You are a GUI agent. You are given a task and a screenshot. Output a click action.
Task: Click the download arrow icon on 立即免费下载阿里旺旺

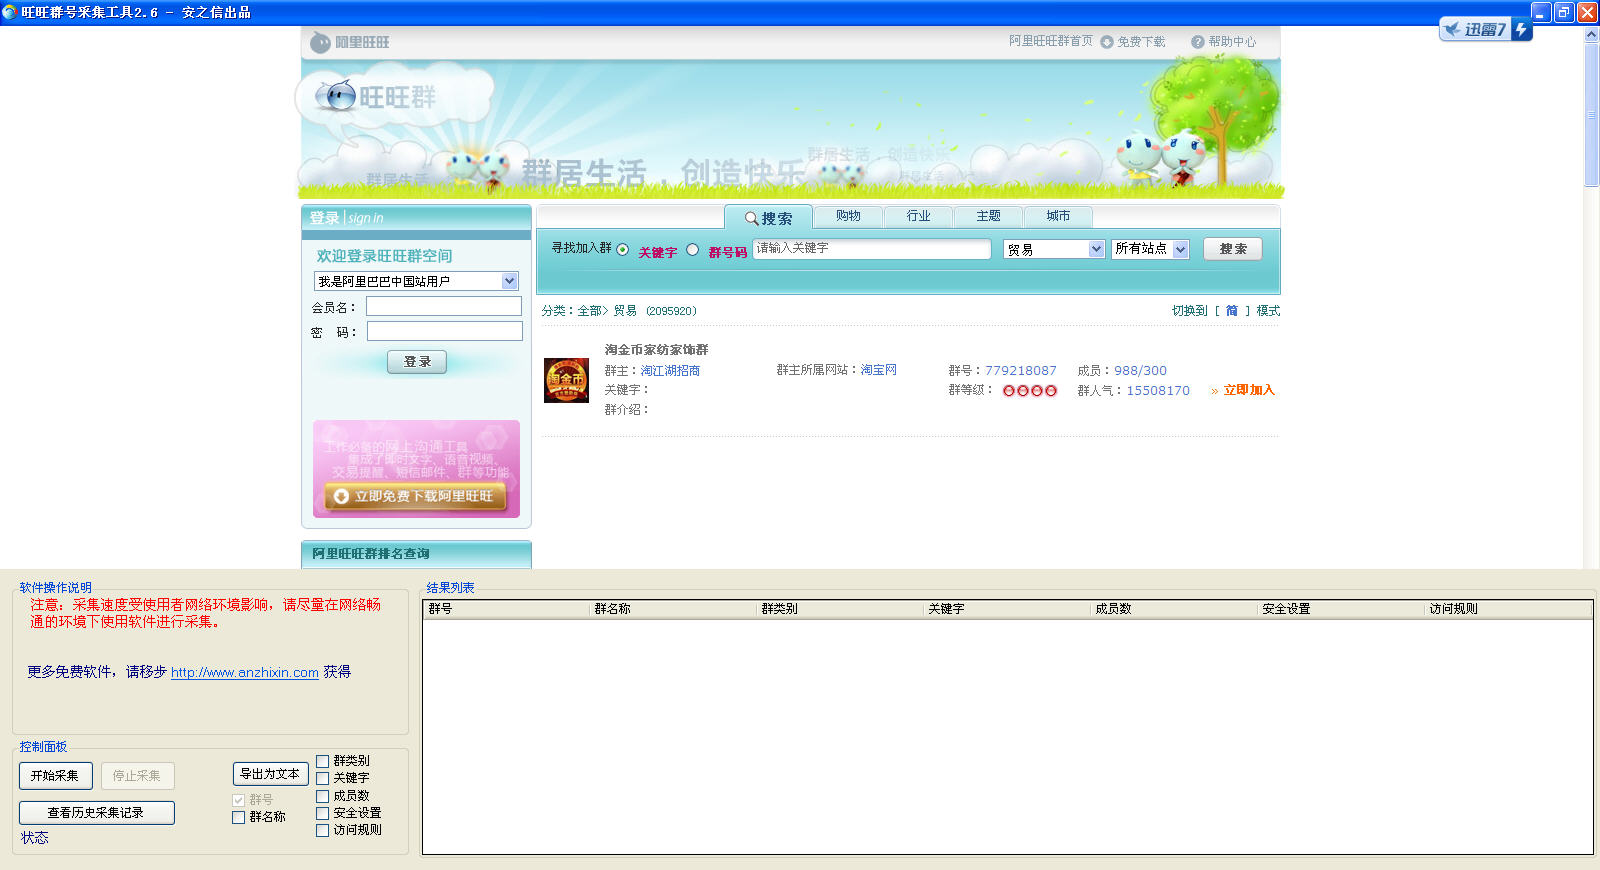point(341,496)
